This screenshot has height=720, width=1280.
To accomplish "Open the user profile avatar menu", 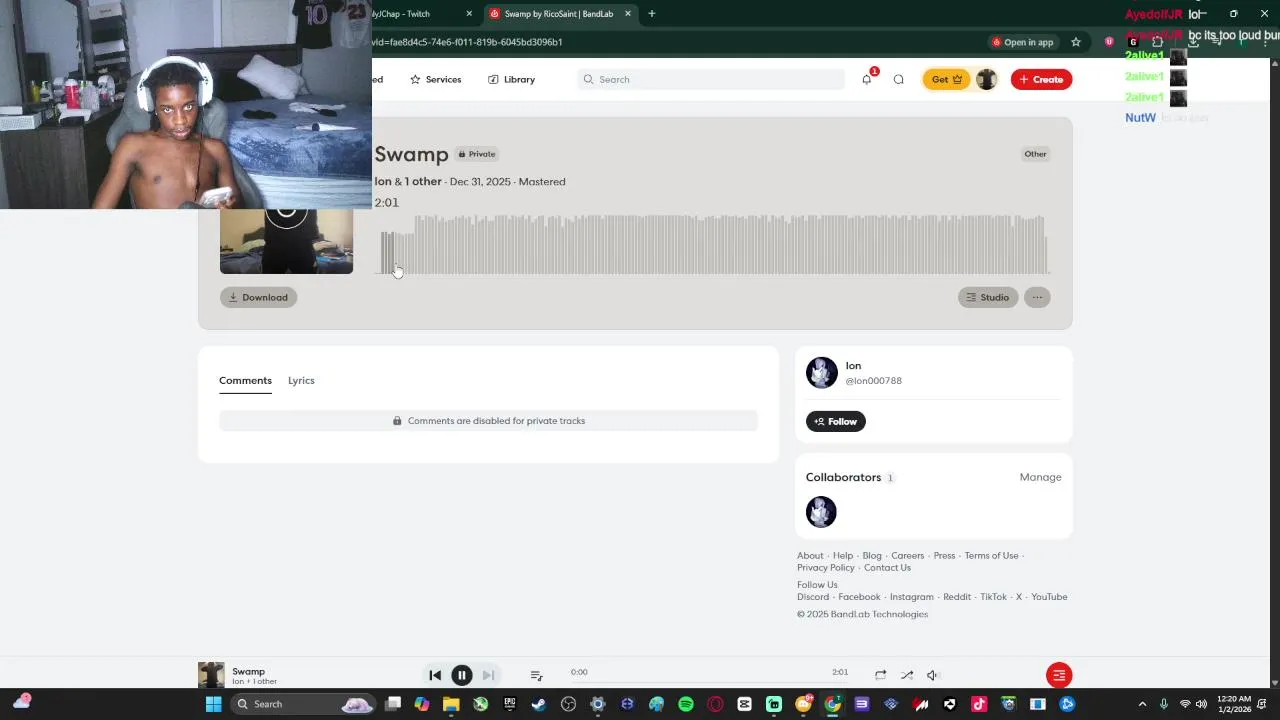I will coord(986,79).
